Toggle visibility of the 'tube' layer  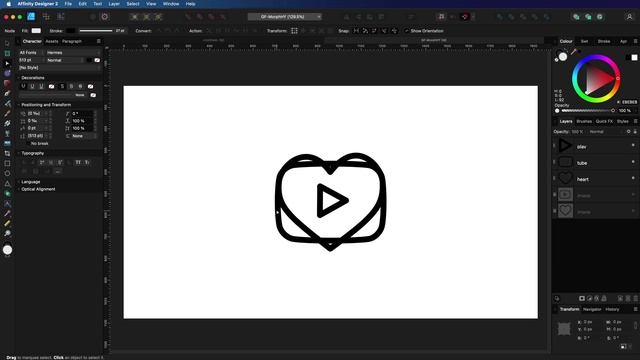coord(633,162)
